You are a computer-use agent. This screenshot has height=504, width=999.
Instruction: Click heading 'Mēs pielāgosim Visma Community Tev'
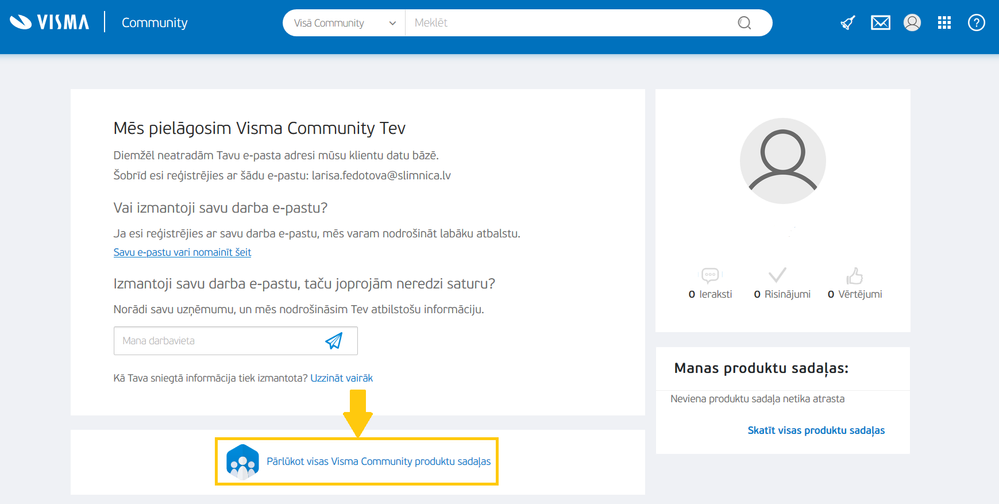coord(259,129)
